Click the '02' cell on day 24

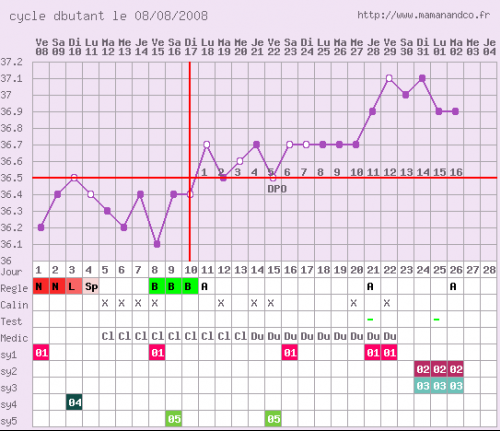pos(422,369)
